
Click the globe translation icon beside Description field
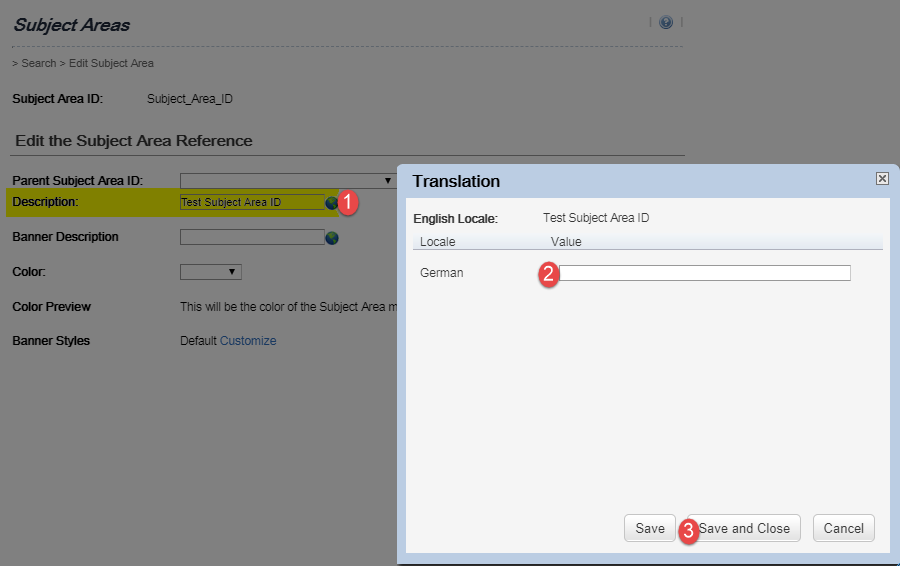click(x=331, y=203)
